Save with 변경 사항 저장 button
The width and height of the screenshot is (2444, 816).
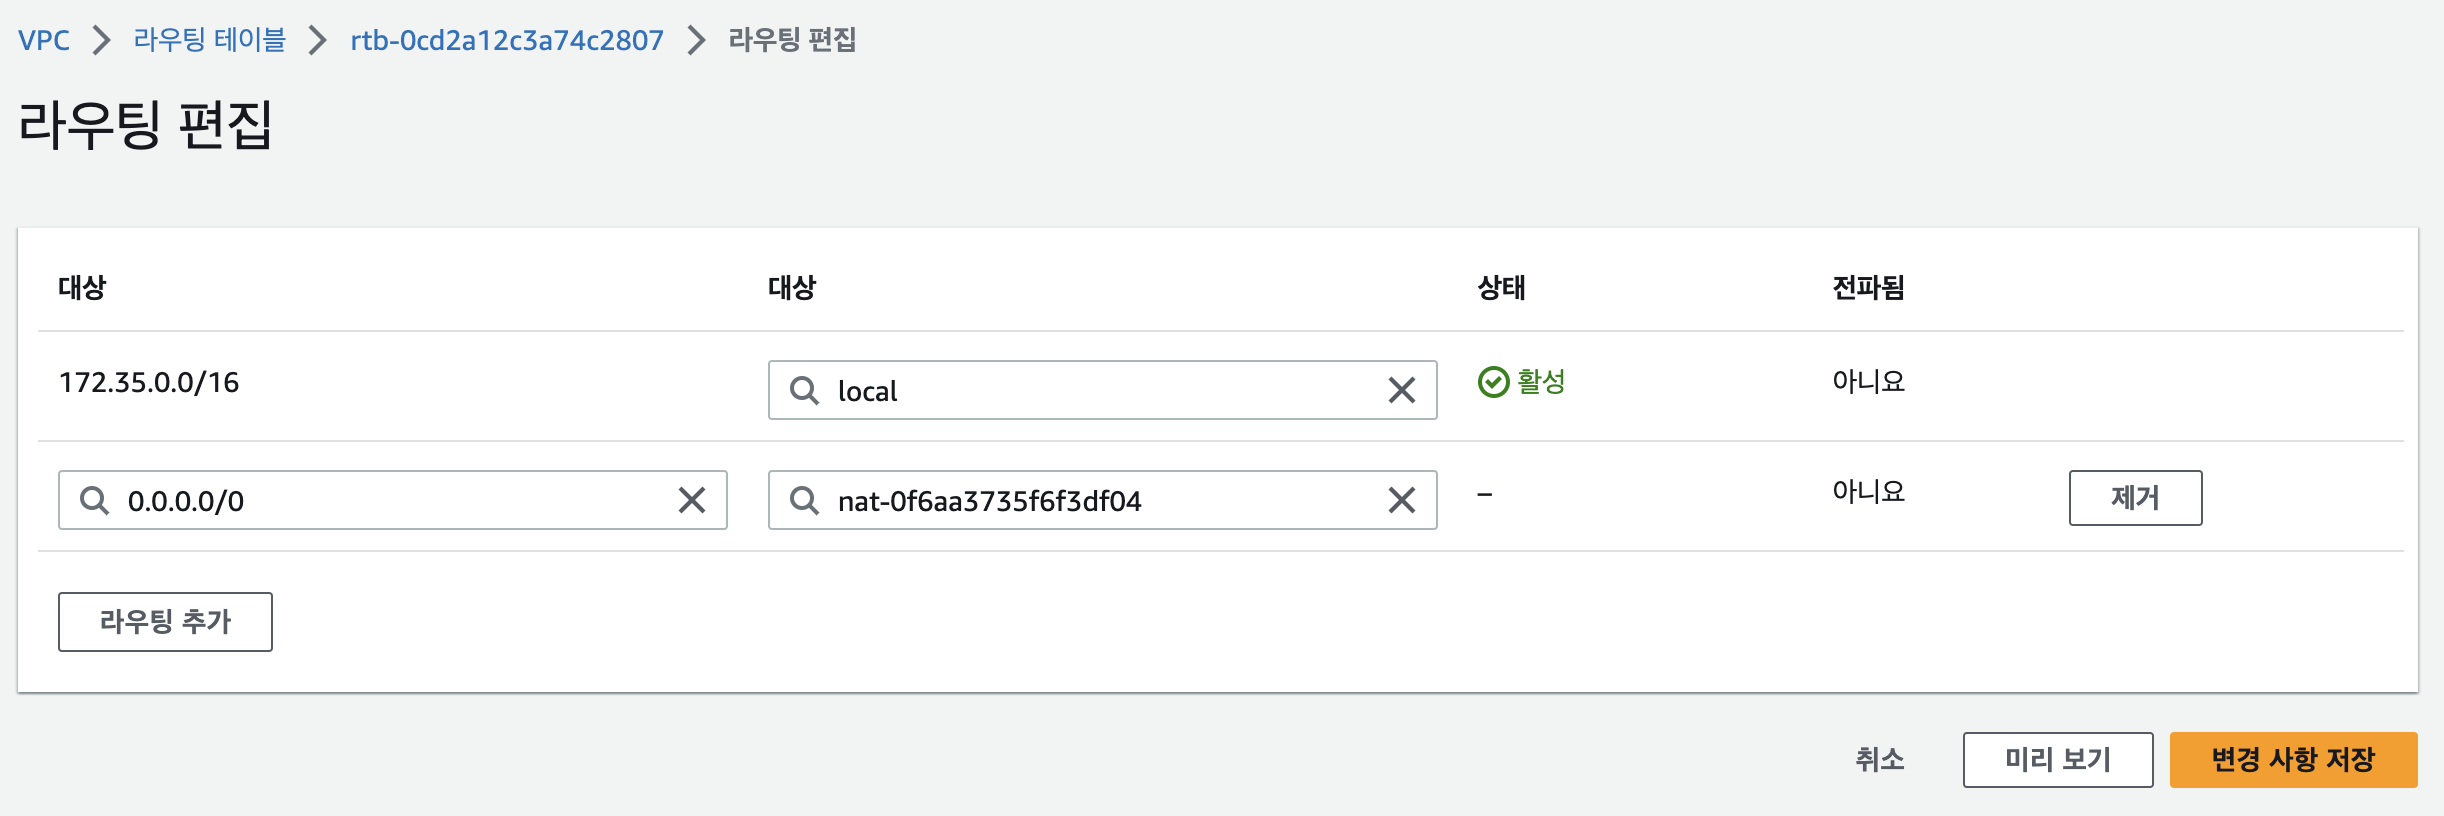point(2293,760)
